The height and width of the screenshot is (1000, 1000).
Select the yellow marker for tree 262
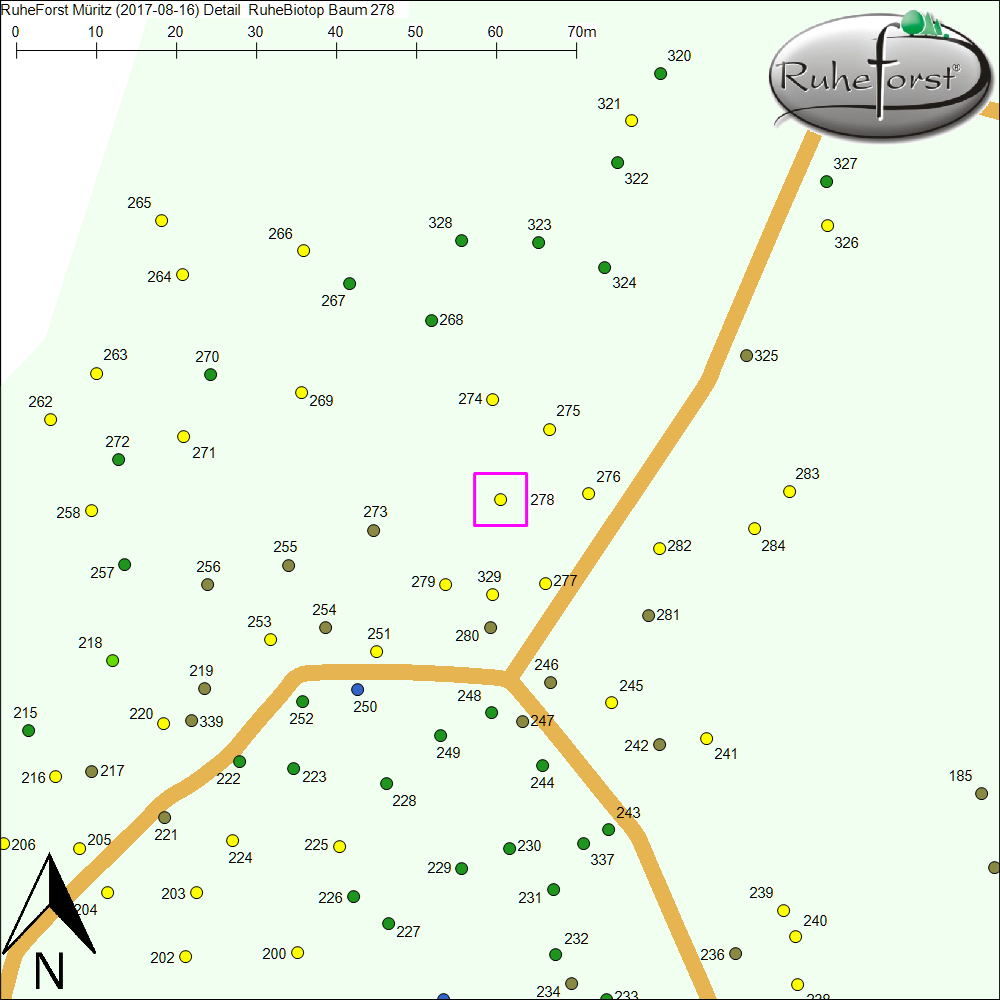click(x=51, y=420)
